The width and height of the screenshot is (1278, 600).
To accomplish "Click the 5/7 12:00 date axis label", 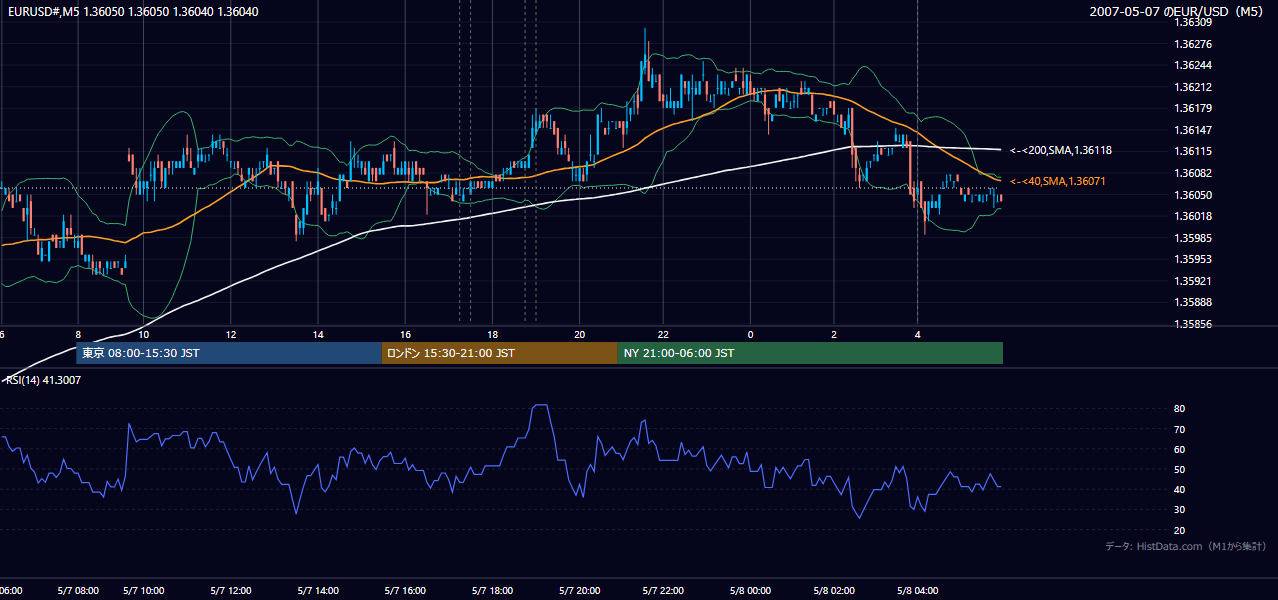I will pyautogui.click(x=230, y=590).
